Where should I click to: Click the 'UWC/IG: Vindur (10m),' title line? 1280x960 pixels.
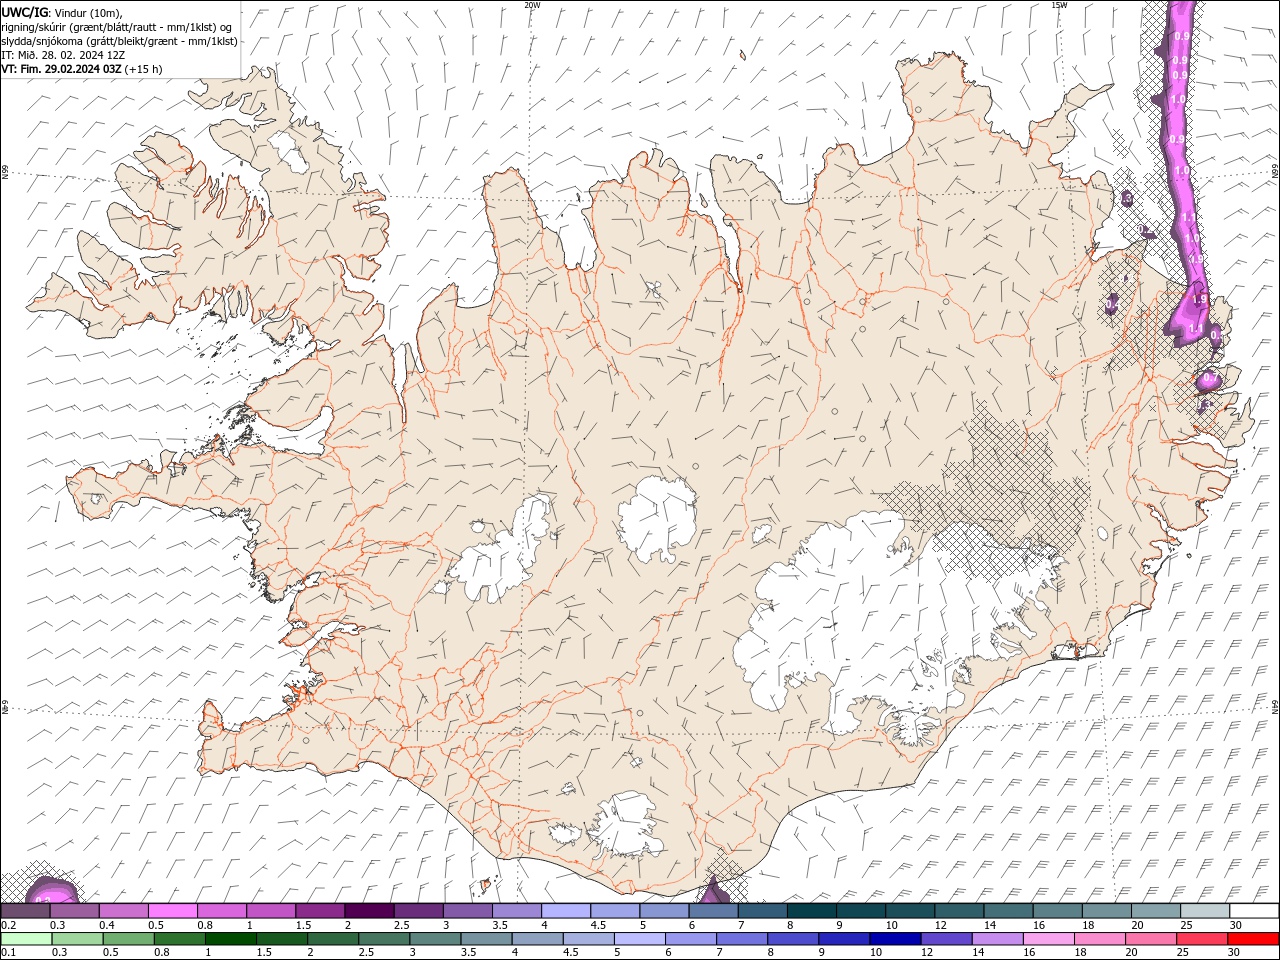tap(62, 12)
